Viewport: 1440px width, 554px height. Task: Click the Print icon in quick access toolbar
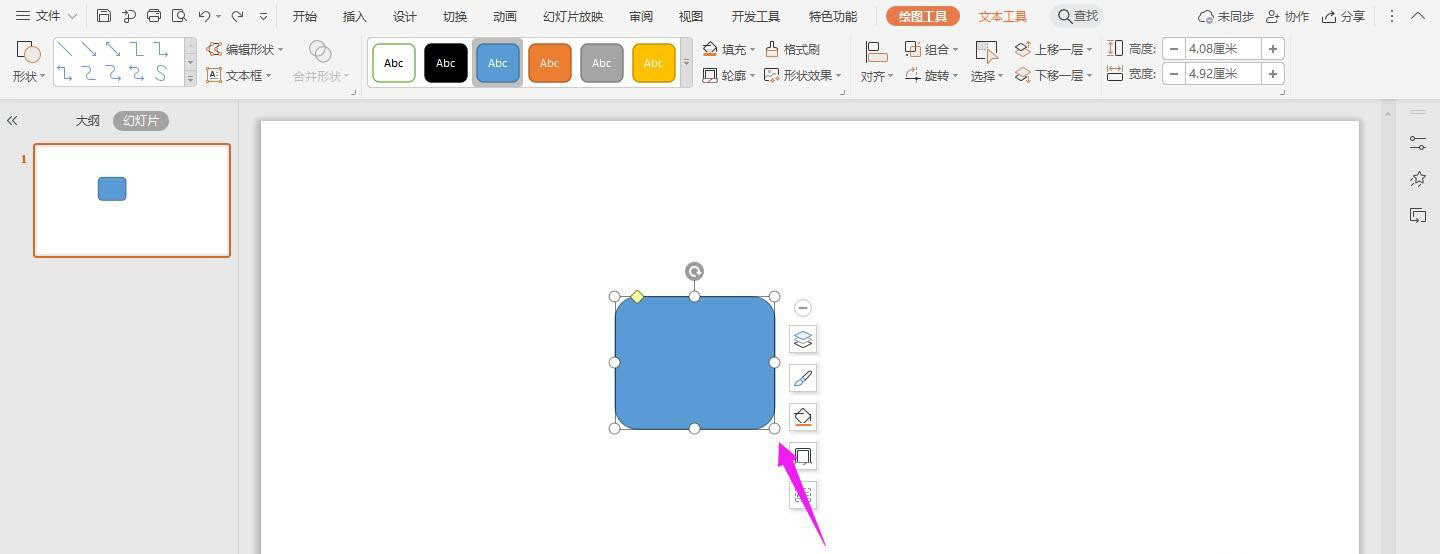coord(154,16)
